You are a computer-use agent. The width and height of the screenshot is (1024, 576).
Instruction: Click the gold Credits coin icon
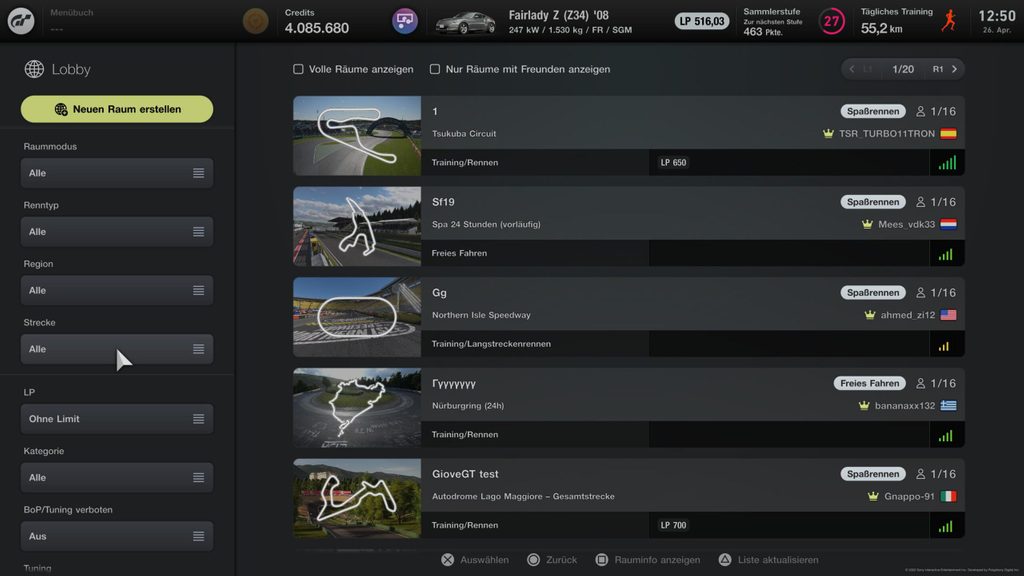tap(255, 21)
